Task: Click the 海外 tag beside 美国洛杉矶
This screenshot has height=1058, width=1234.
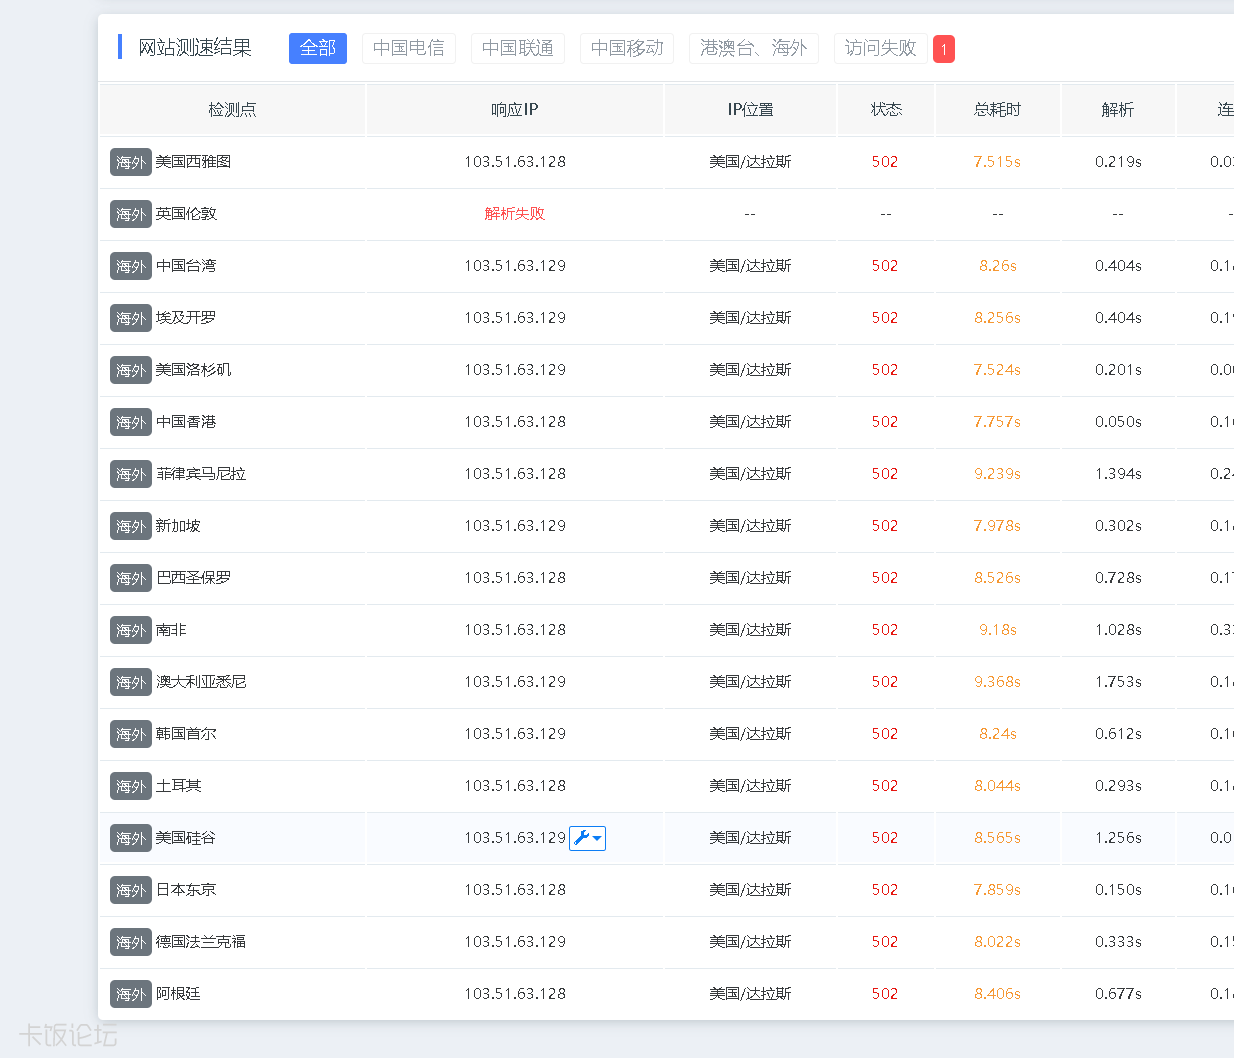Action: [x=131, y=370]
